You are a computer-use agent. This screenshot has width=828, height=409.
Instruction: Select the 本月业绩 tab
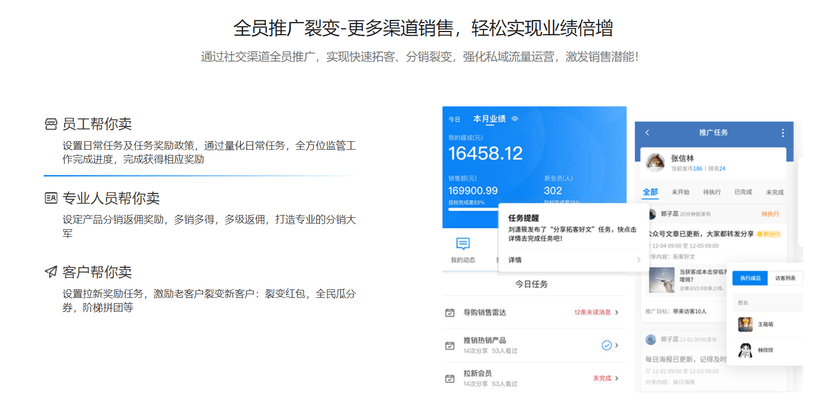pos(489,119)
